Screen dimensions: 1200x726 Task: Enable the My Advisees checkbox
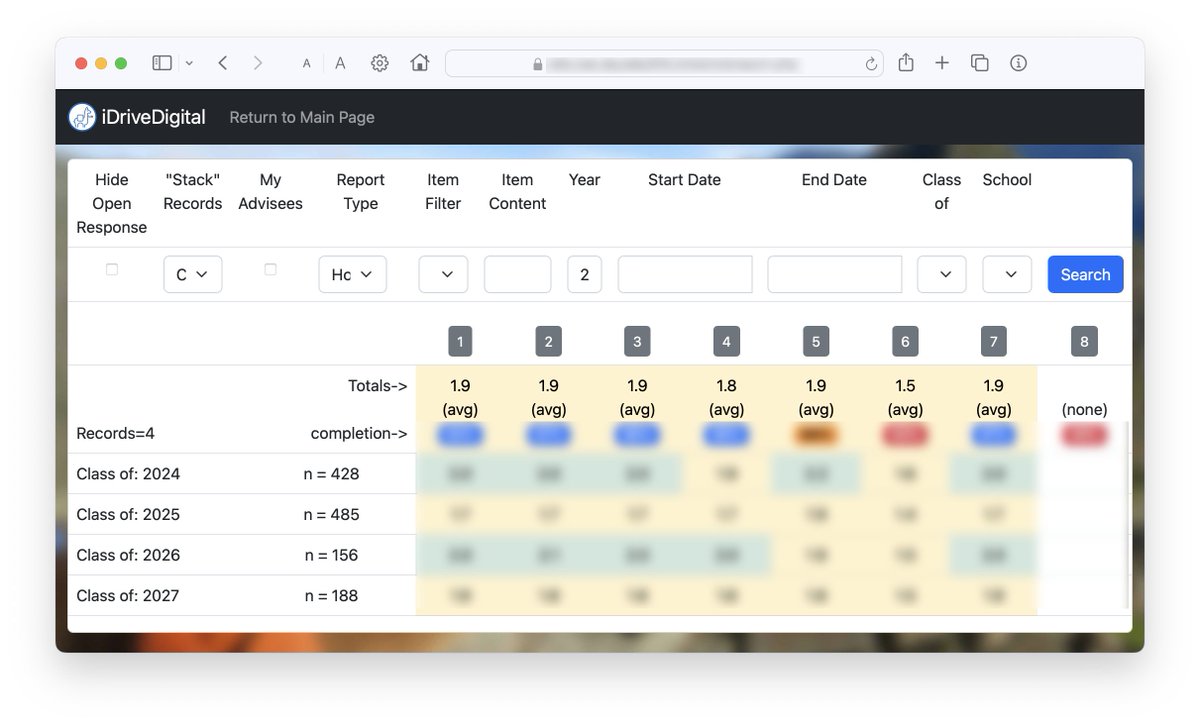(270, 270)
